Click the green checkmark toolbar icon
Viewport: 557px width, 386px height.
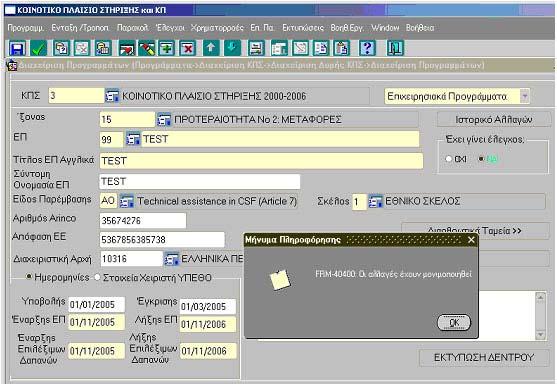tap(38, 48)
